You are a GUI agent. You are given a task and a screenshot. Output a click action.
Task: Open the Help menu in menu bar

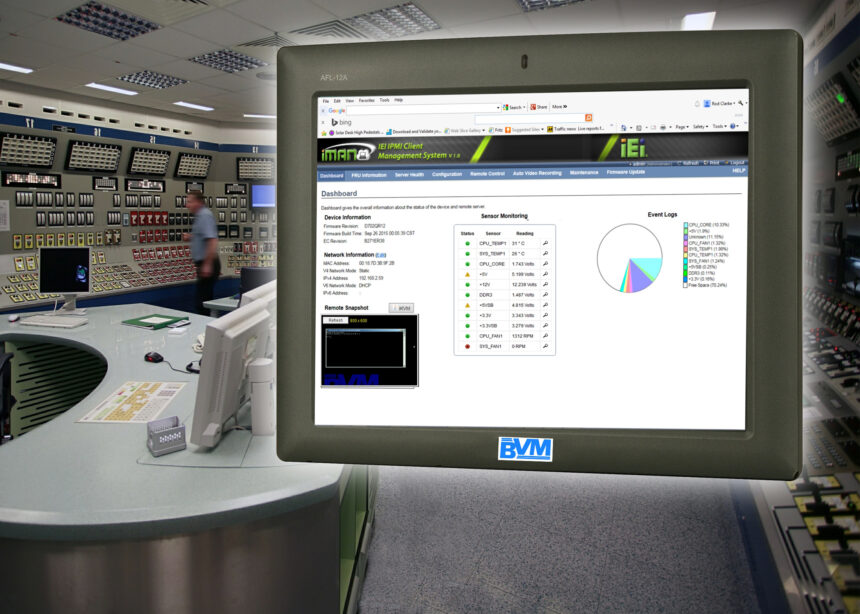click(x=399, y=100)
